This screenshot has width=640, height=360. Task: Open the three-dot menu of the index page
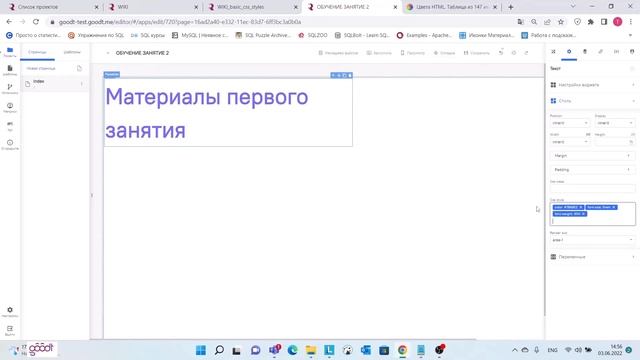pos(82,84)
